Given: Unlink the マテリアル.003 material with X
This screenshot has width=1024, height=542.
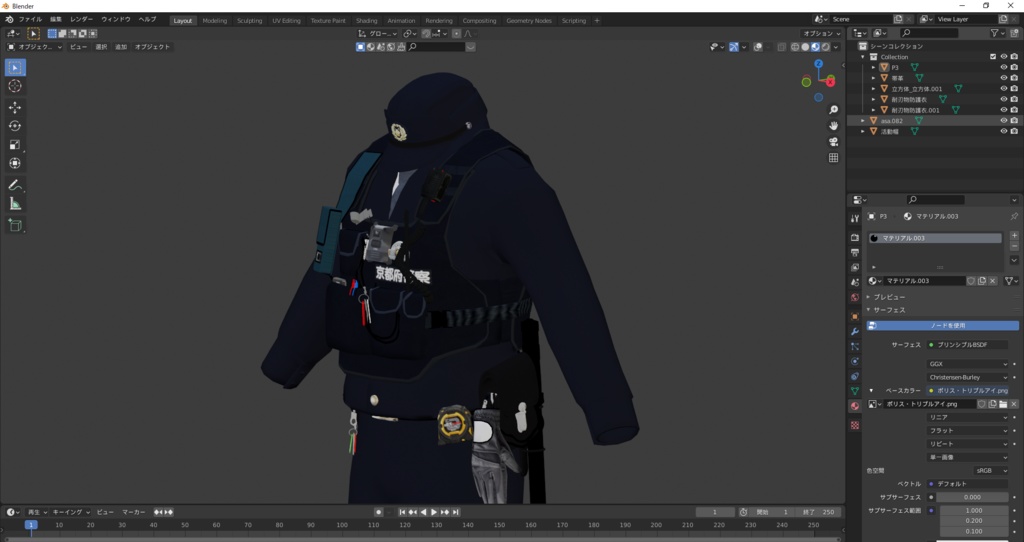Looking at the screenshot, I should point(993,281).
